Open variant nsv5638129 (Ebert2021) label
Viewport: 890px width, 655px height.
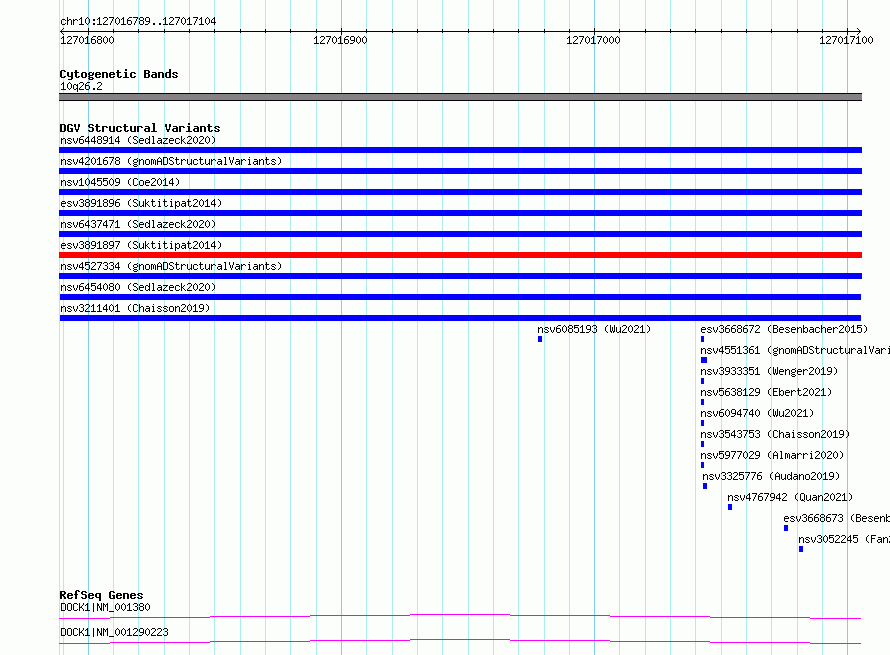(766, 392)
